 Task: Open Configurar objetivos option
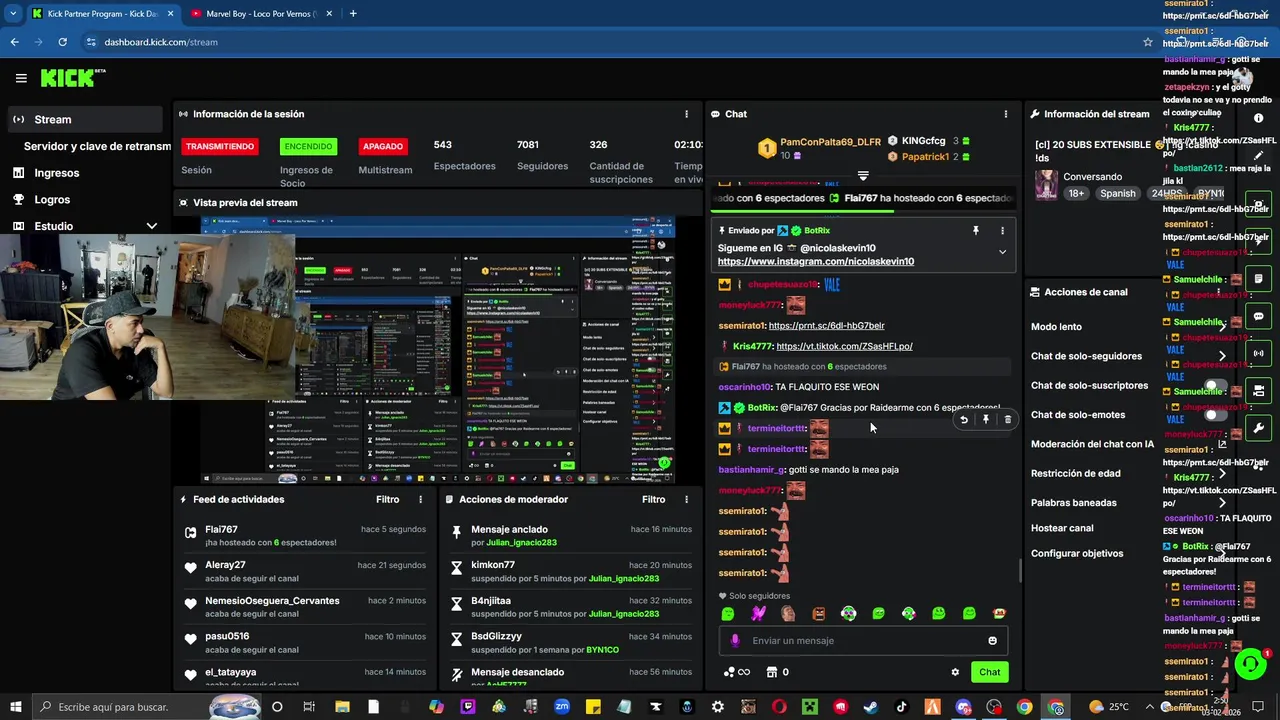click(1077, 553)
